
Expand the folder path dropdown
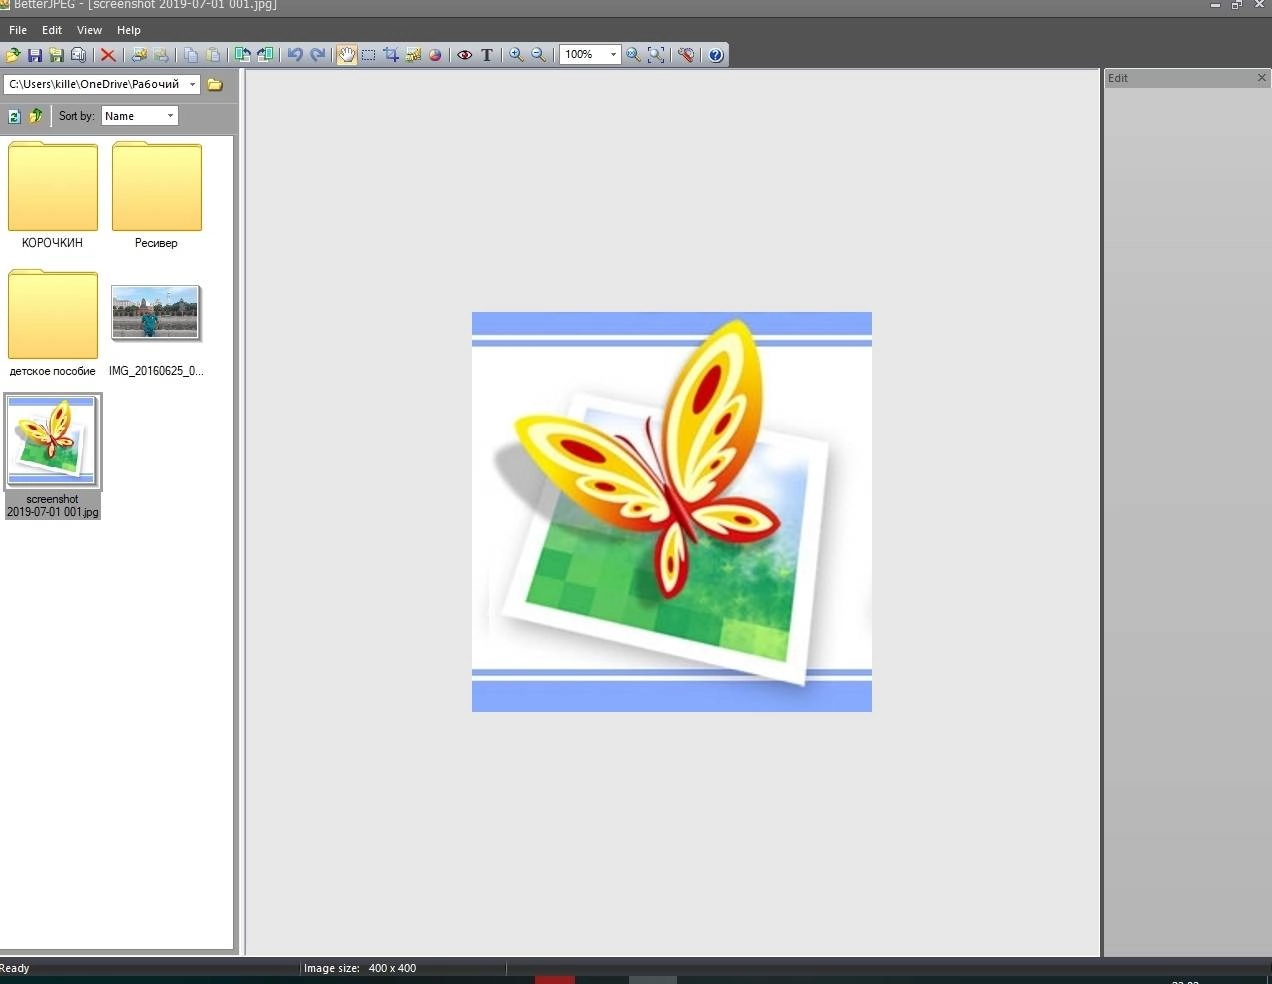[x=192, y=84]
